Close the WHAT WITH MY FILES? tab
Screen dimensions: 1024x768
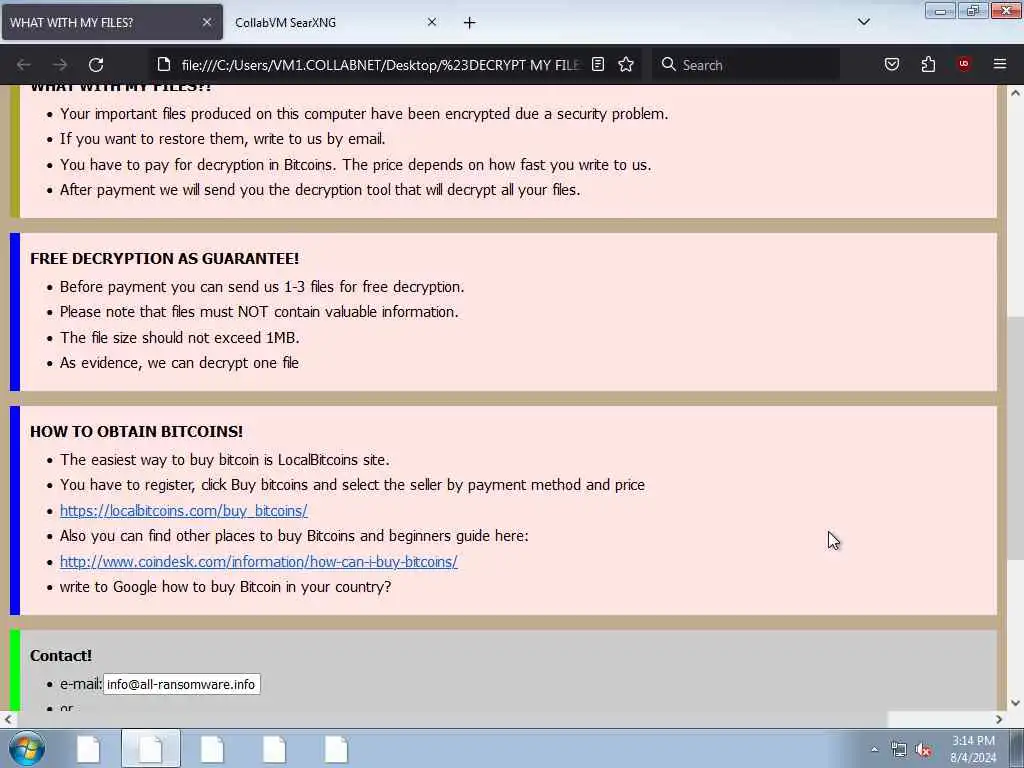point(206,22)
